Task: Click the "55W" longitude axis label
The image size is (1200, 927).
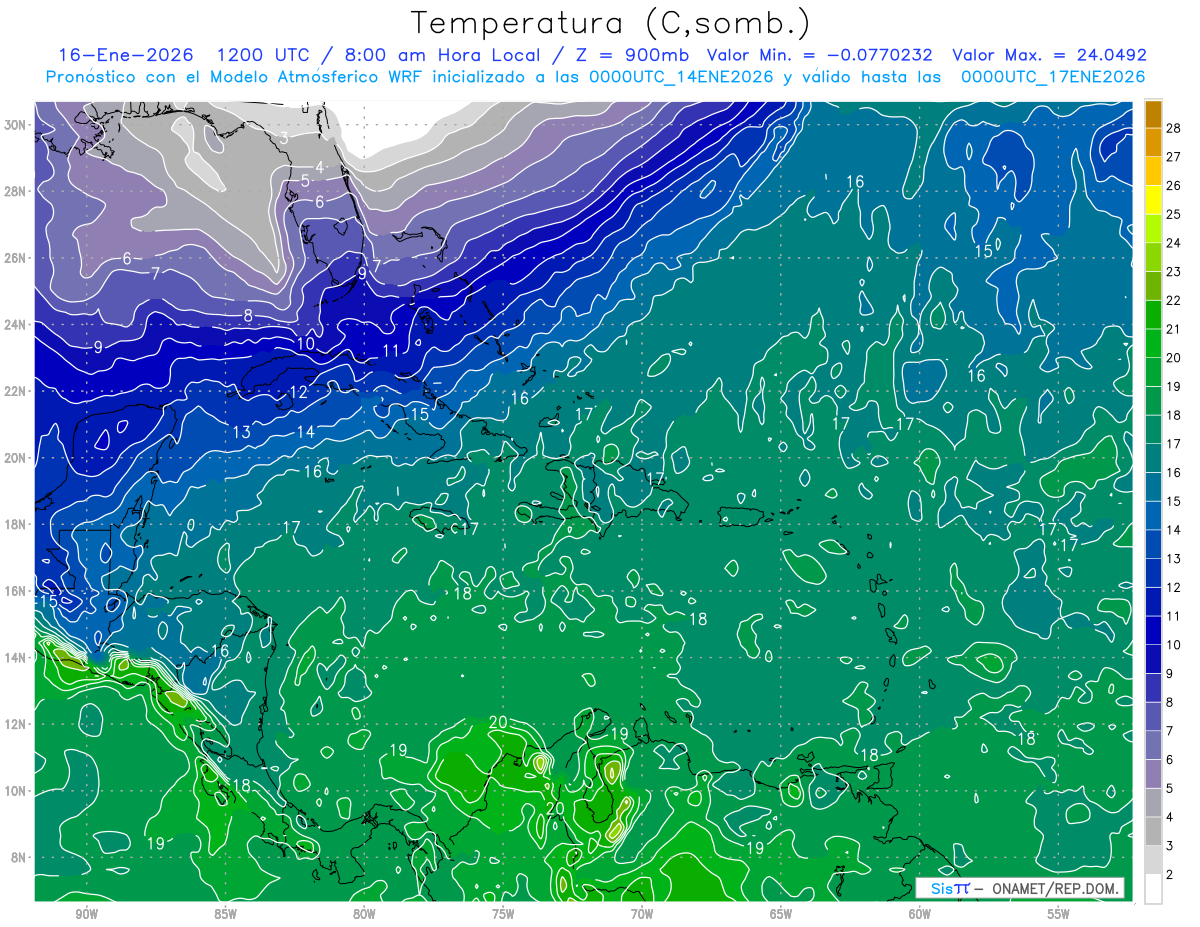Action: [x=1059, y=914]
